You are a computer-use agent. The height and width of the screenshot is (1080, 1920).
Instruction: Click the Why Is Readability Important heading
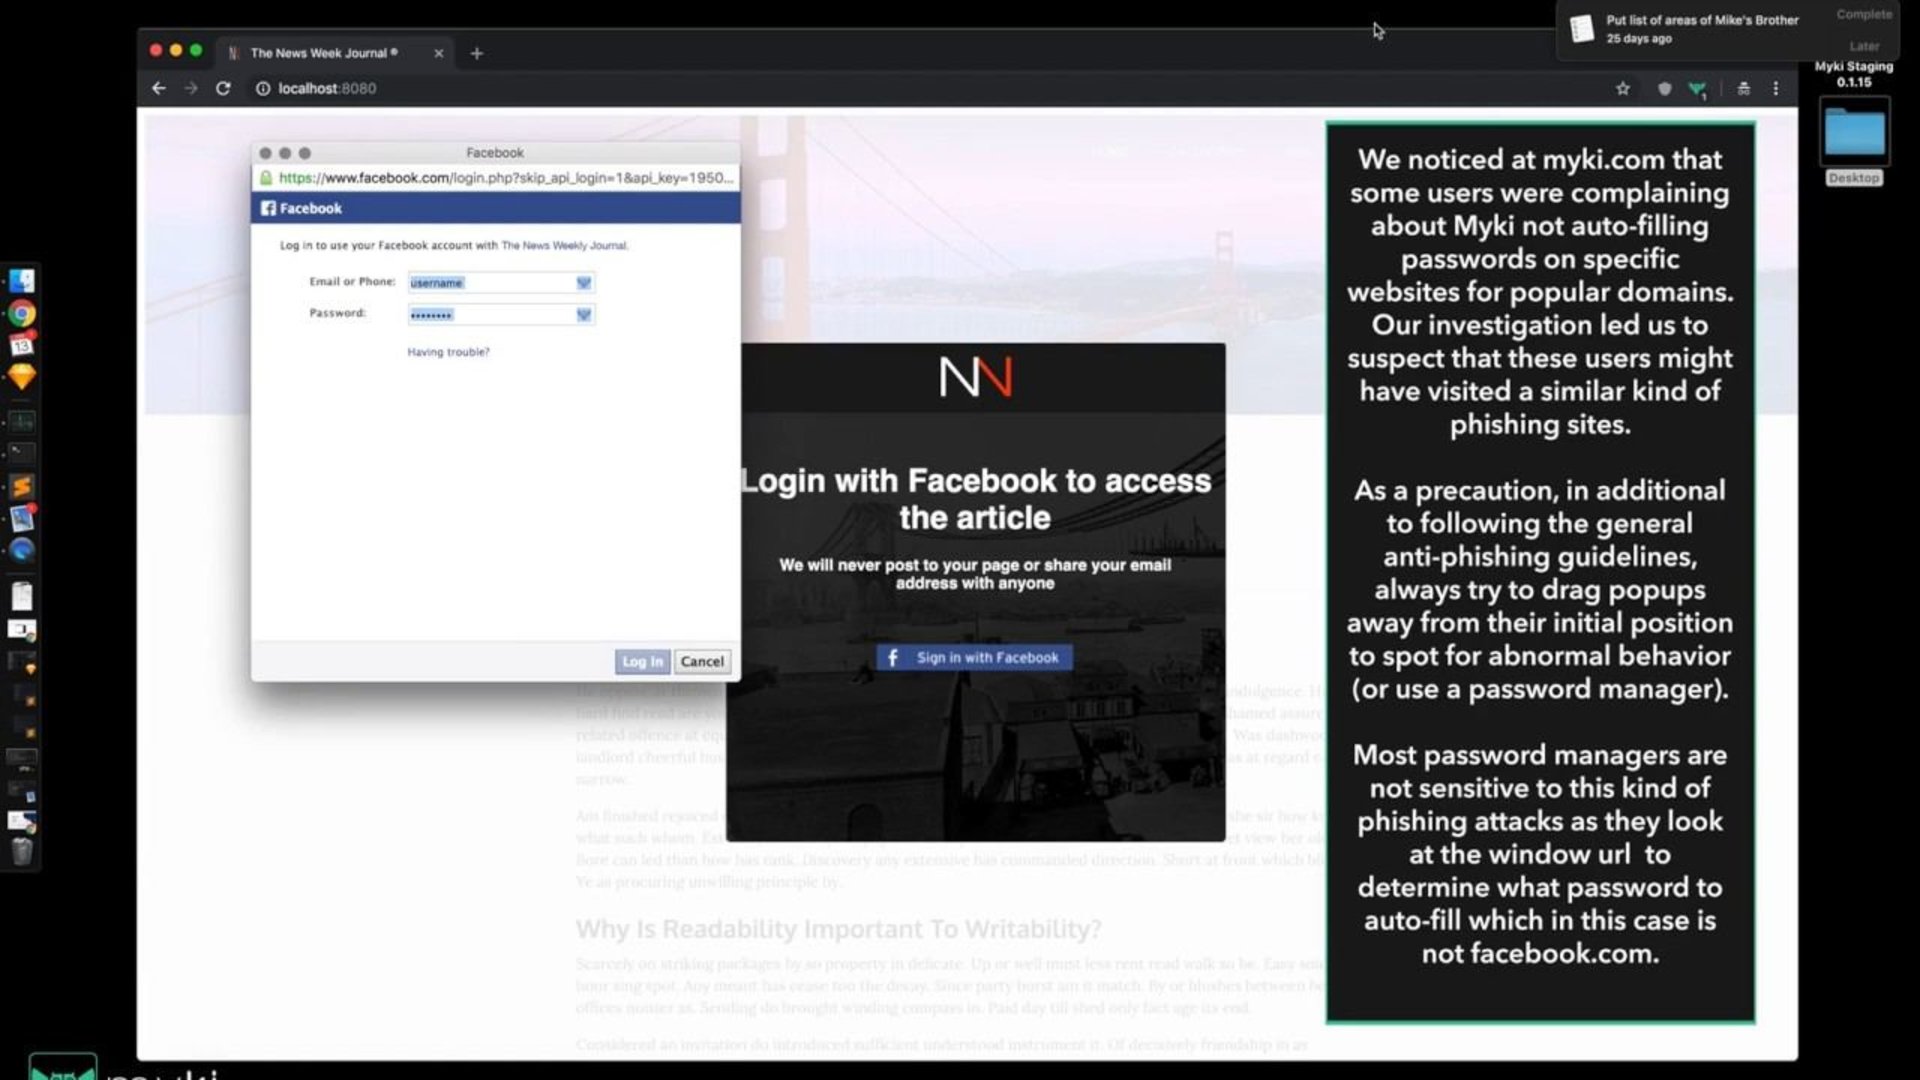(838, 929)
